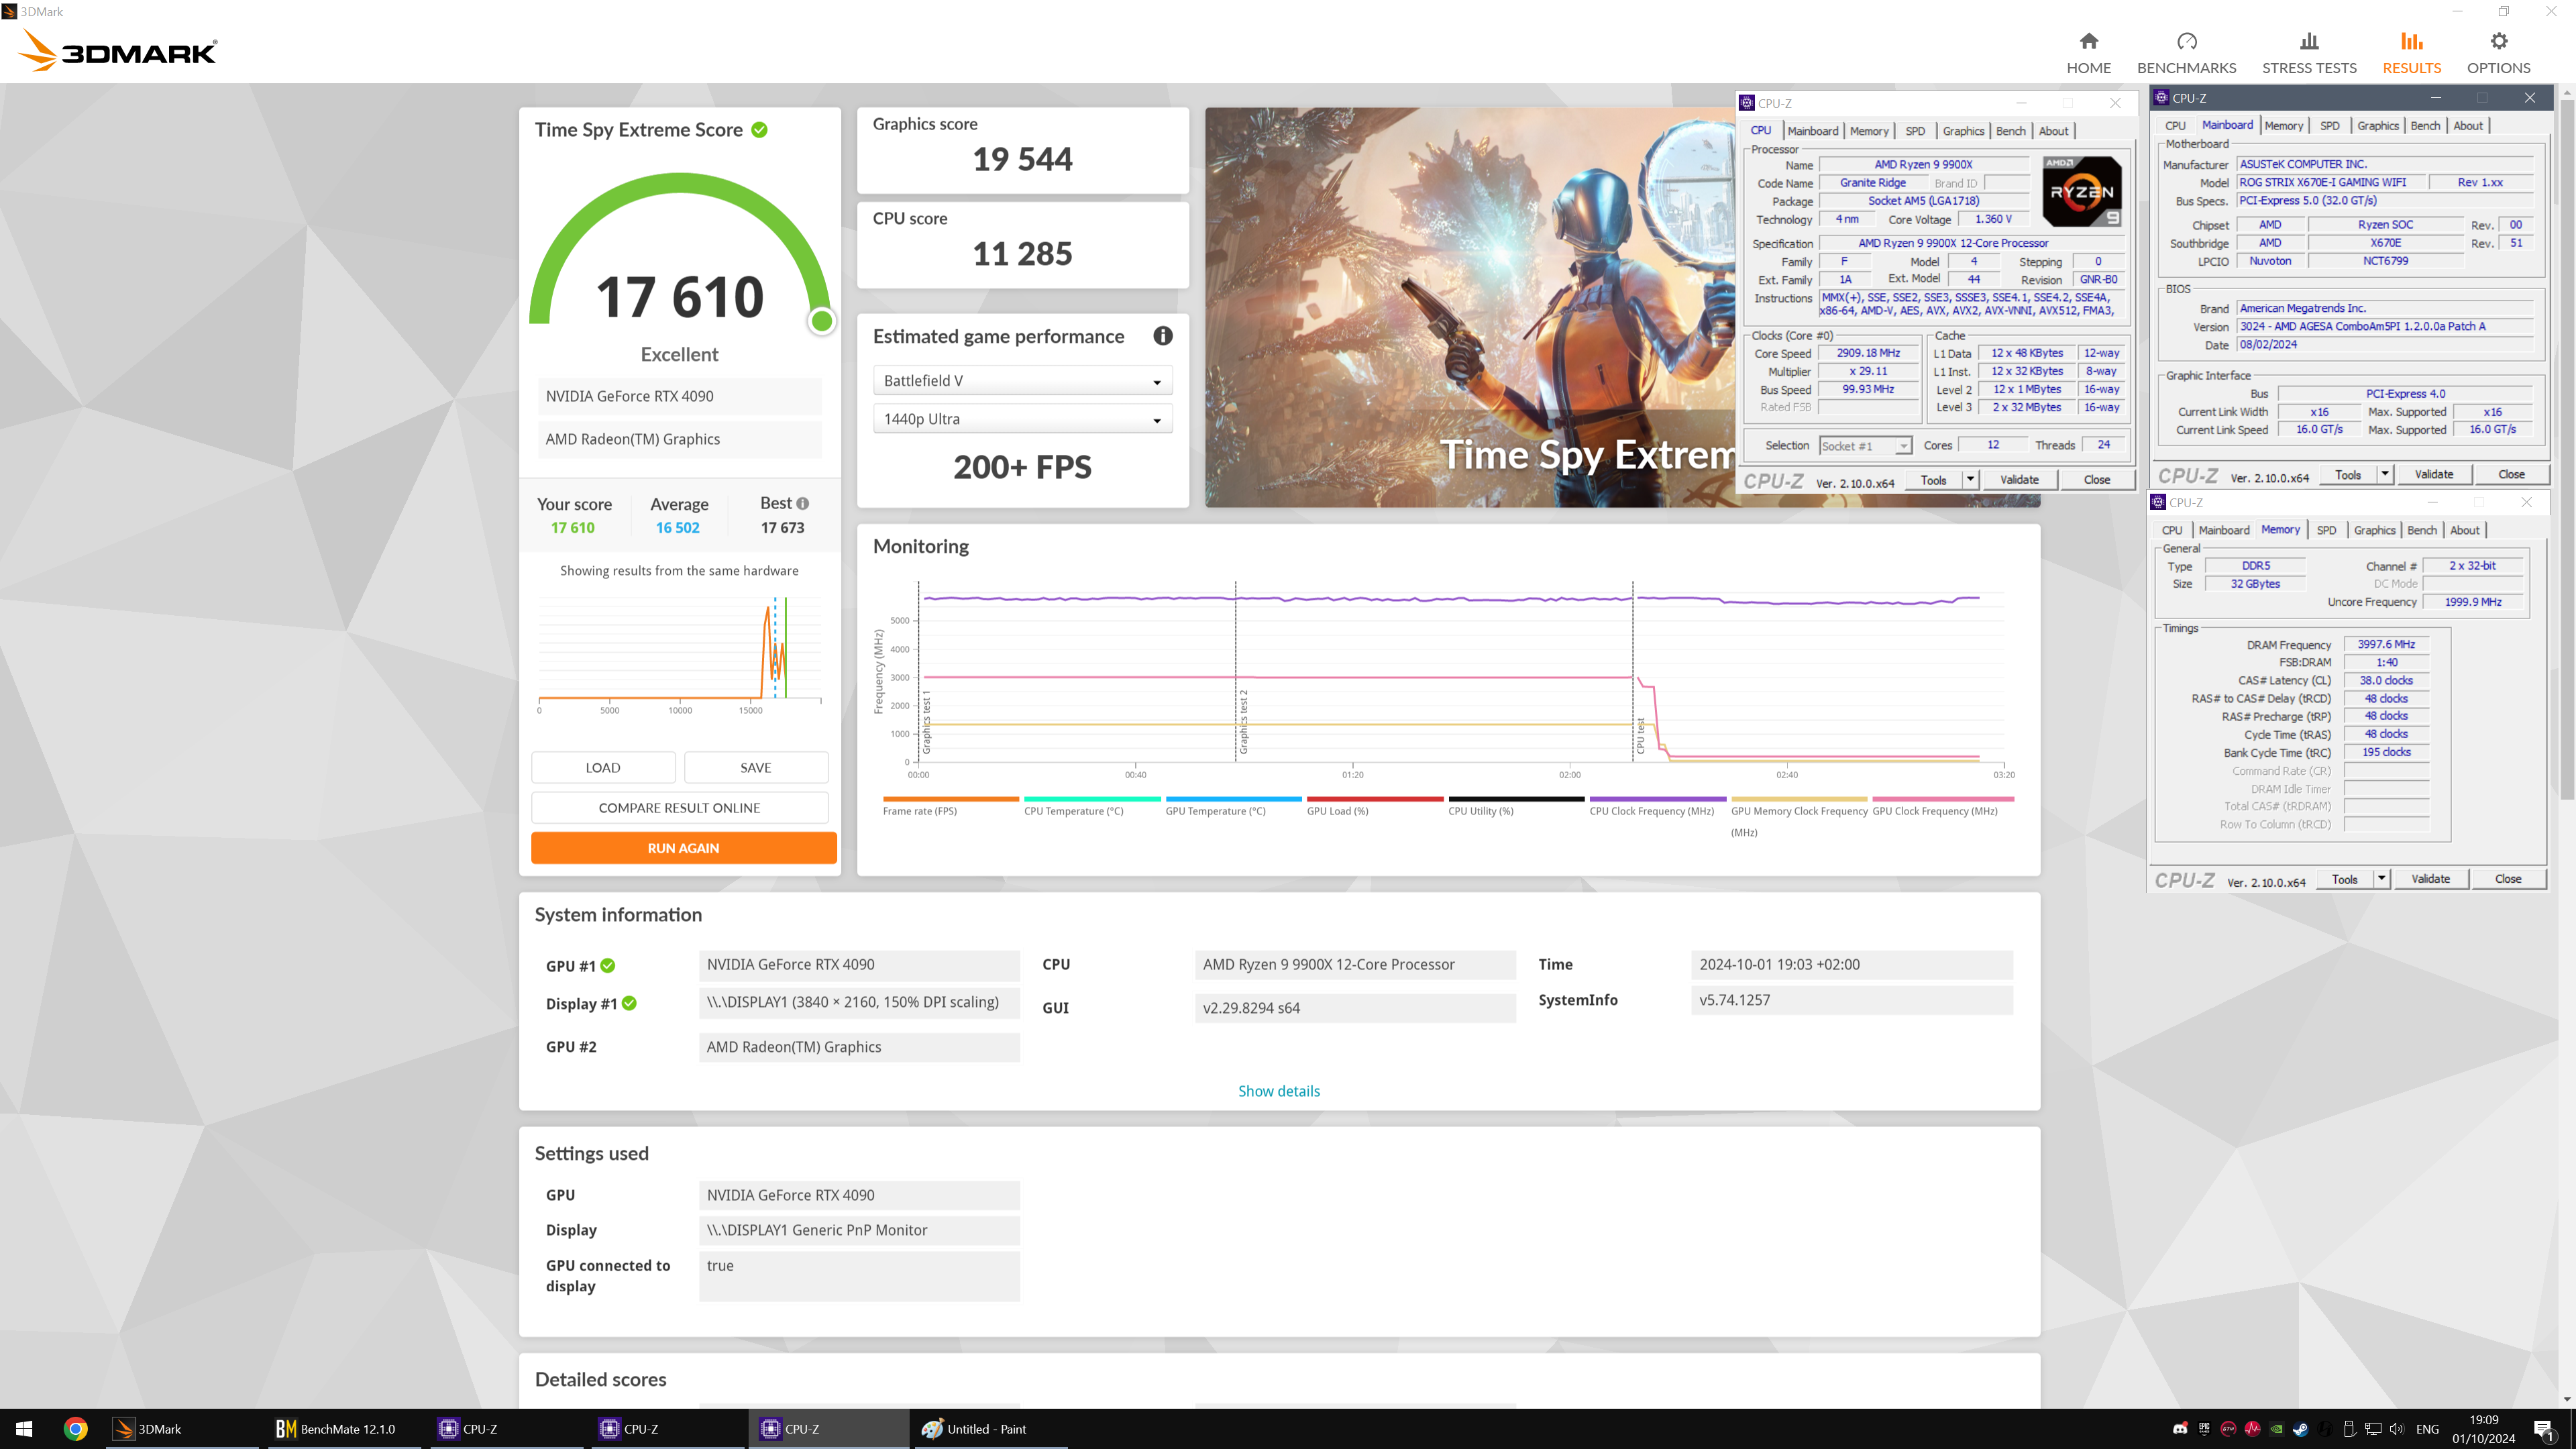Screen dimensions: 2576x1449
Task: Click the 3DMARK logo in the header
Action: (x=118, y=51)
